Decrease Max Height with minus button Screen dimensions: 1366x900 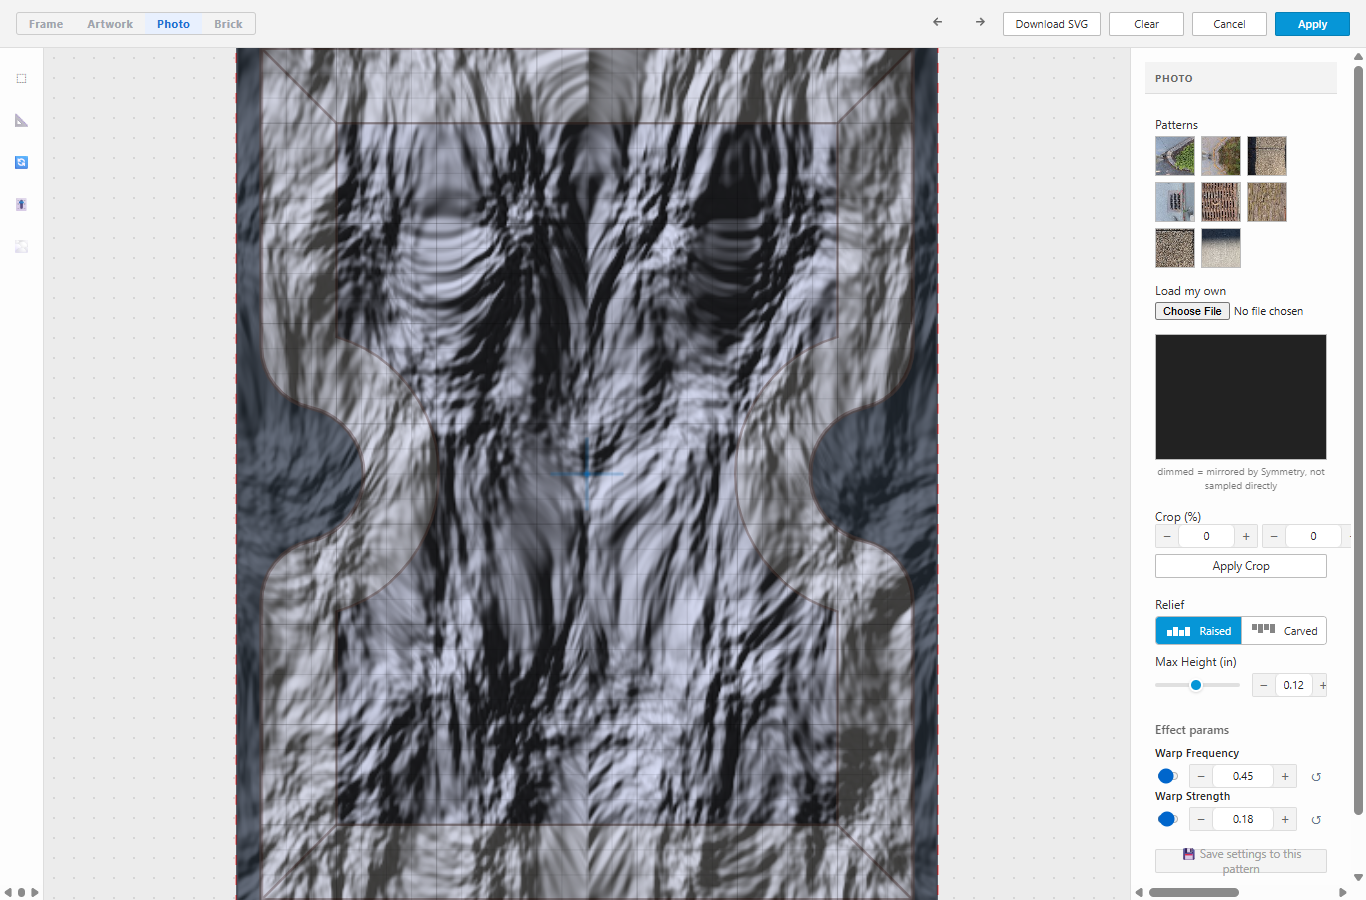tap(1264, 685)
